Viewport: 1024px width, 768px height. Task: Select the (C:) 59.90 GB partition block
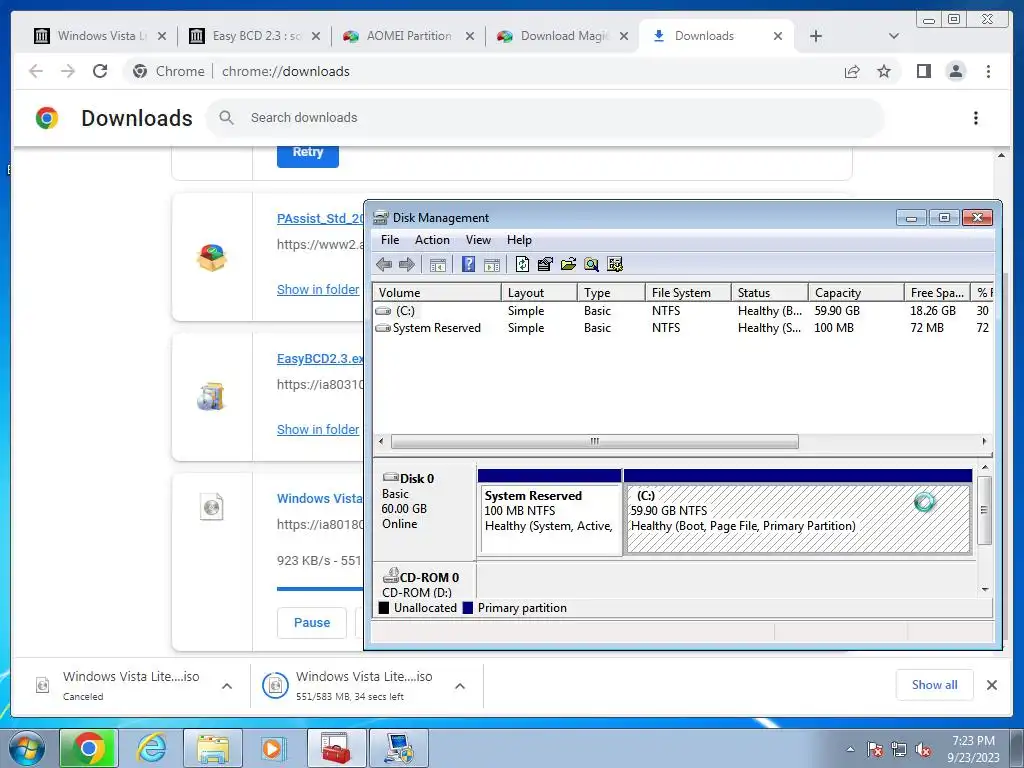(x=797, y=512)
